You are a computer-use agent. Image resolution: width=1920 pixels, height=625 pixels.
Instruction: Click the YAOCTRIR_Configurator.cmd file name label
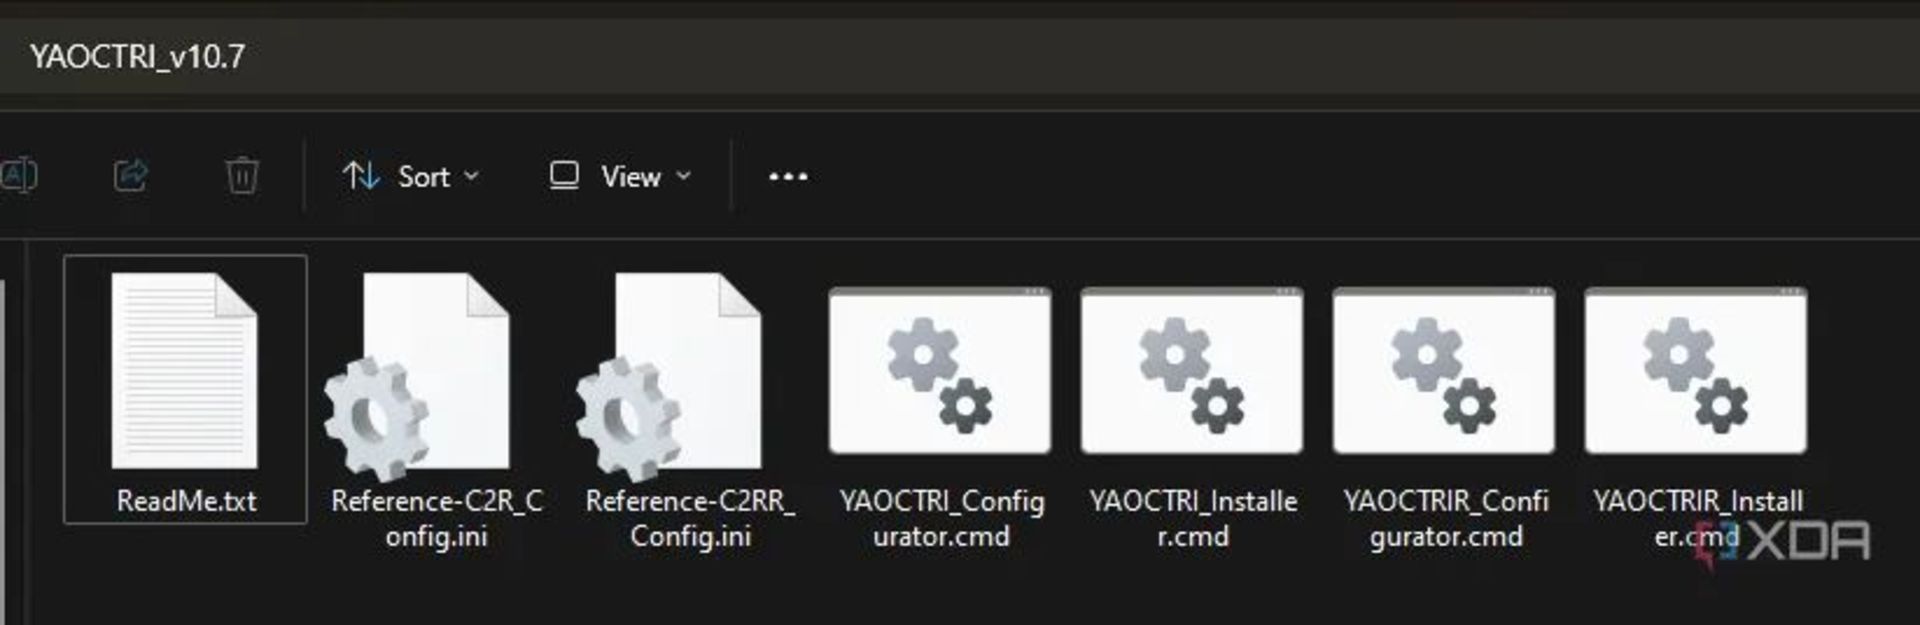pyautogui.click(x=1446, y=518)
